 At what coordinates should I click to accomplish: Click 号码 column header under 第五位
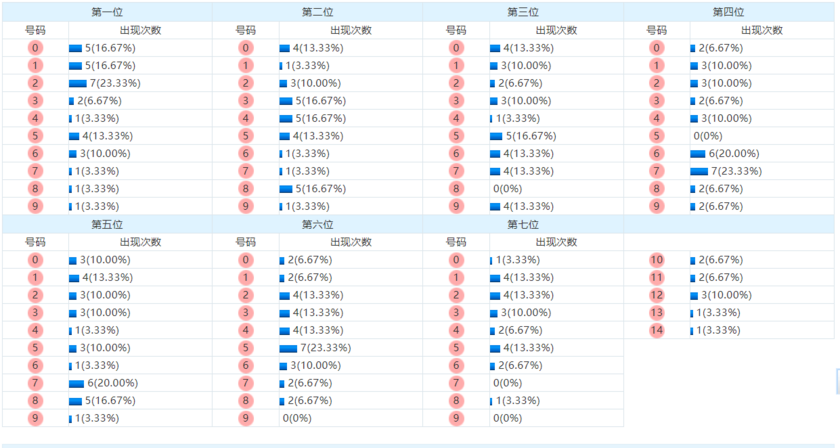click(x=35, y=242)
